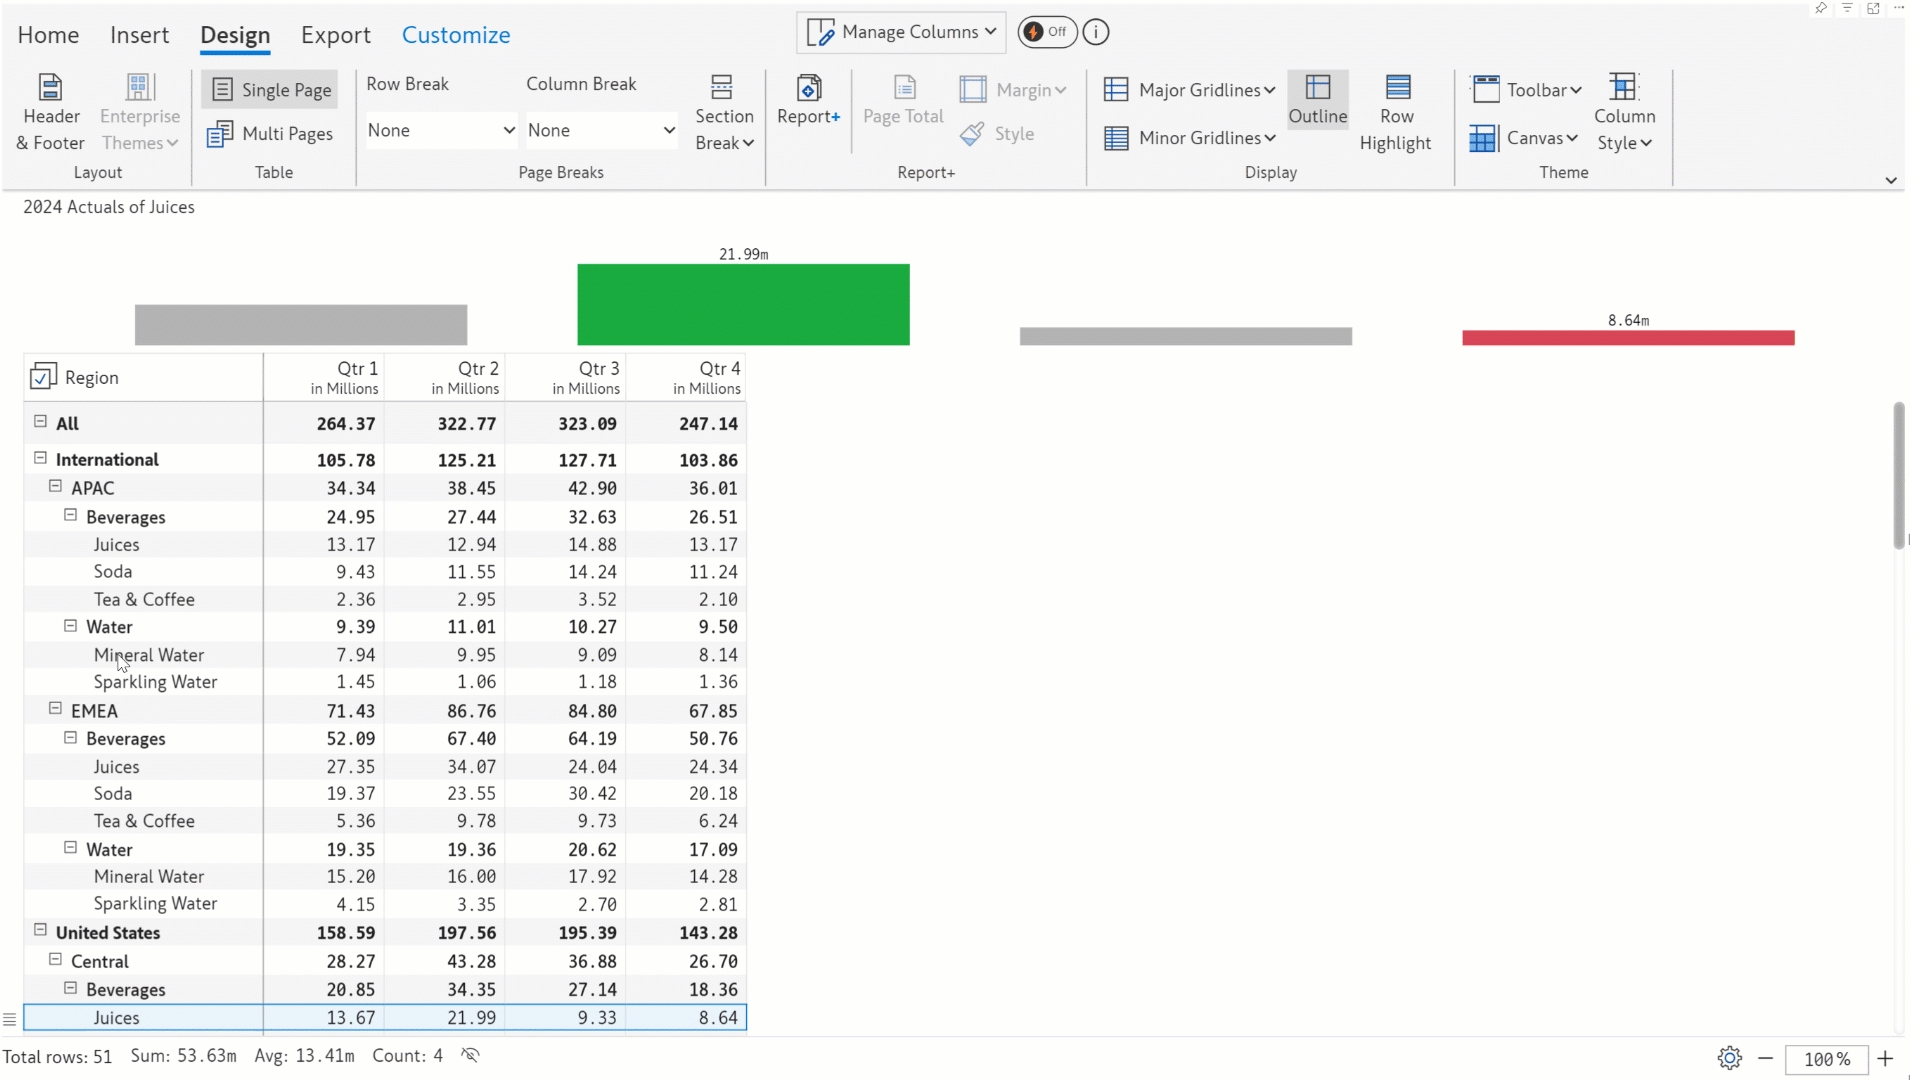Select Multi Pages table layout
Viewport: 1910px width, 1080px height.
pos(270,134)
